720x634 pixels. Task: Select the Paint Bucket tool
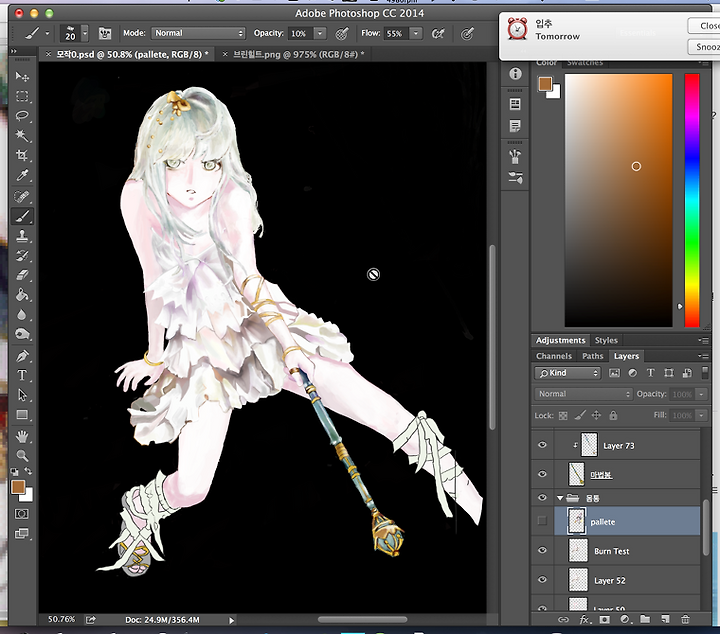[22, 294]
